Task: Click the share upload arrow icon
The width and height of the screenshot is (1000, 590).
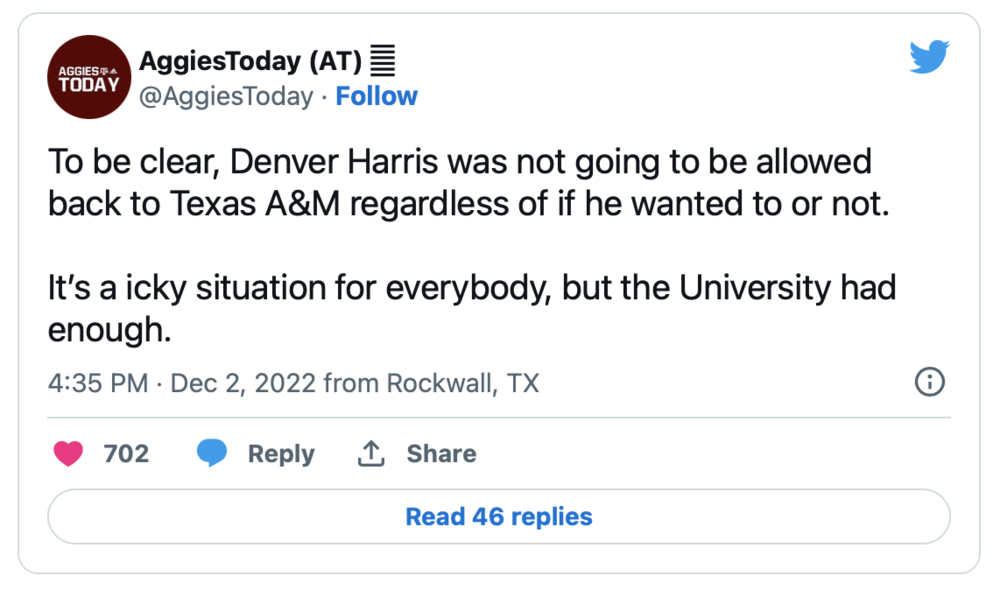Action: point(371,454)
